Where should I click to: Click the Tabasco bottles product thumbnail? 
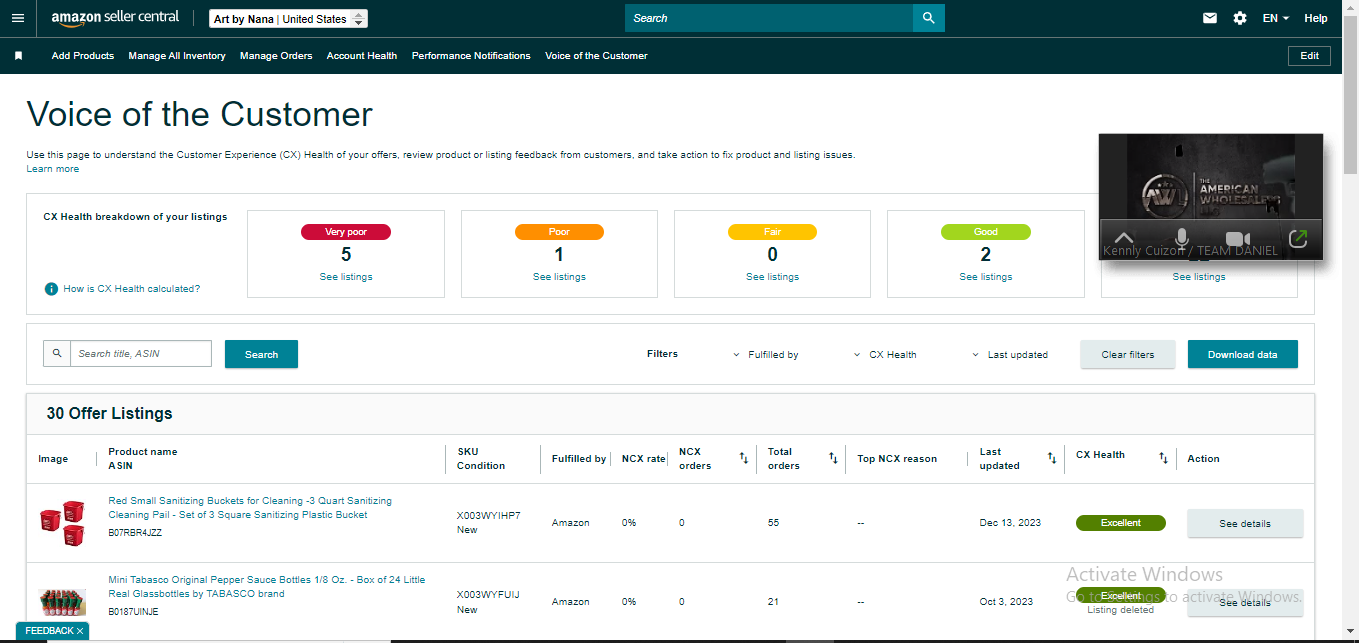coord(62,602)
